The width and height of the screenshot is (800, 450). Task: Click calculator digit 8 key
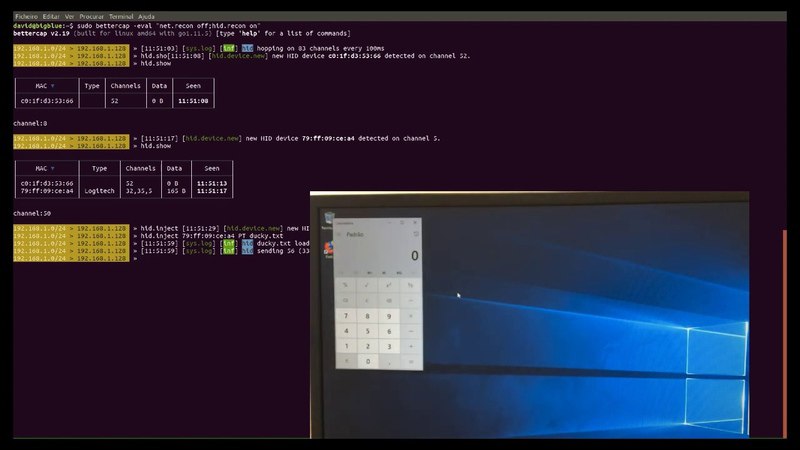(367, 316)
